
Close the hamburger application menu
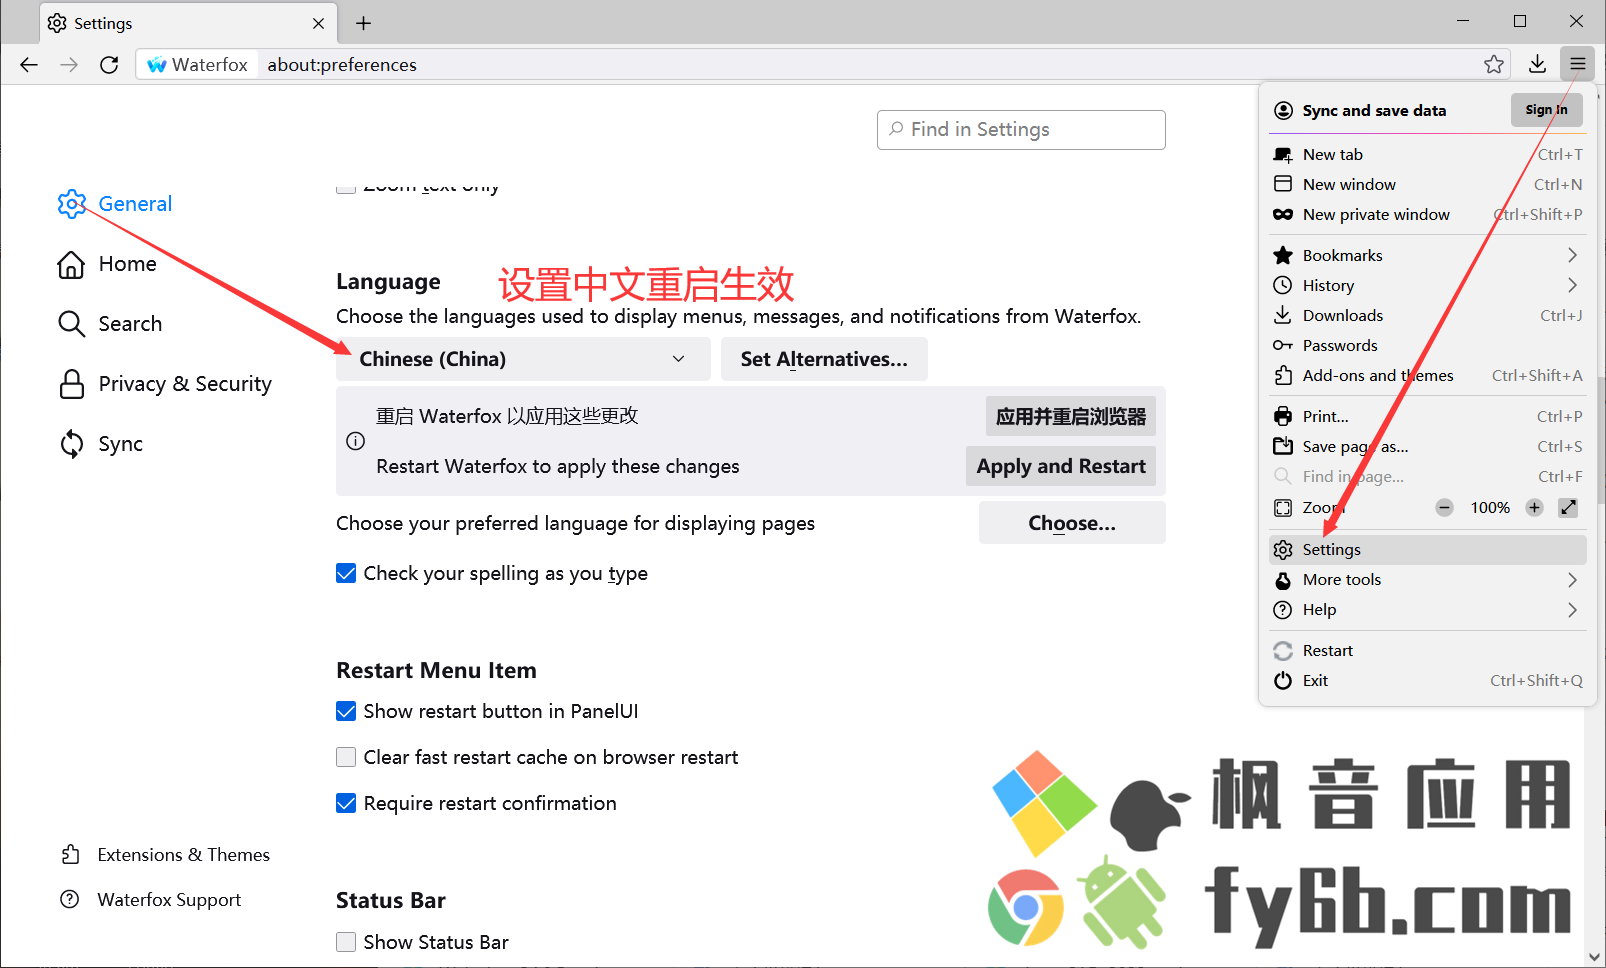[x=1578, y=65]
